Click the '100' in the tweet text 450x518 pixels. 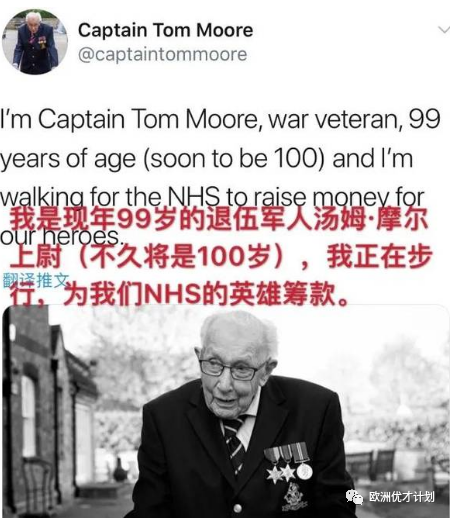point(295,158)
